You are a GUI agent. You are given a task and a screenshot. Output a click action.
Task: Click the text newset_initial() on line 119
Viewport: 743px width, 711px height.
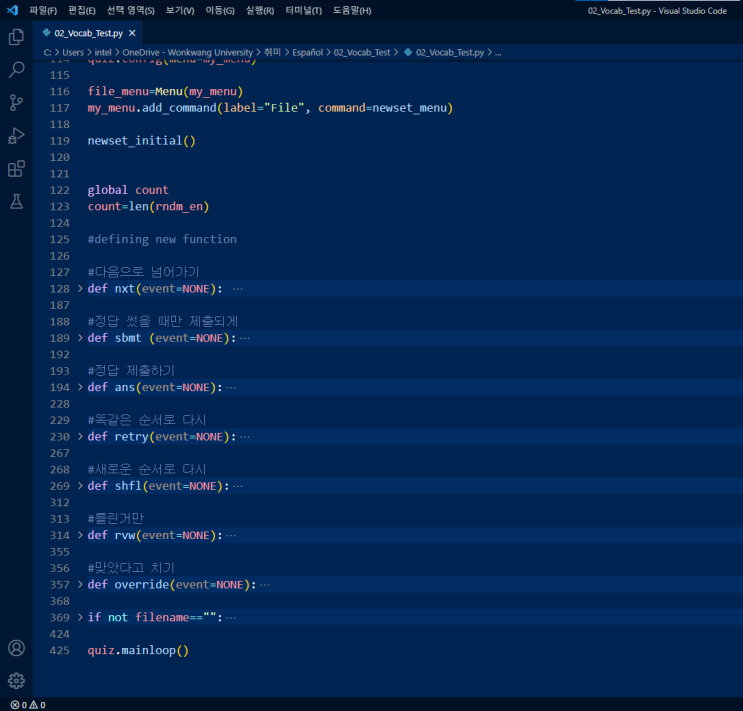click(141, 141)
